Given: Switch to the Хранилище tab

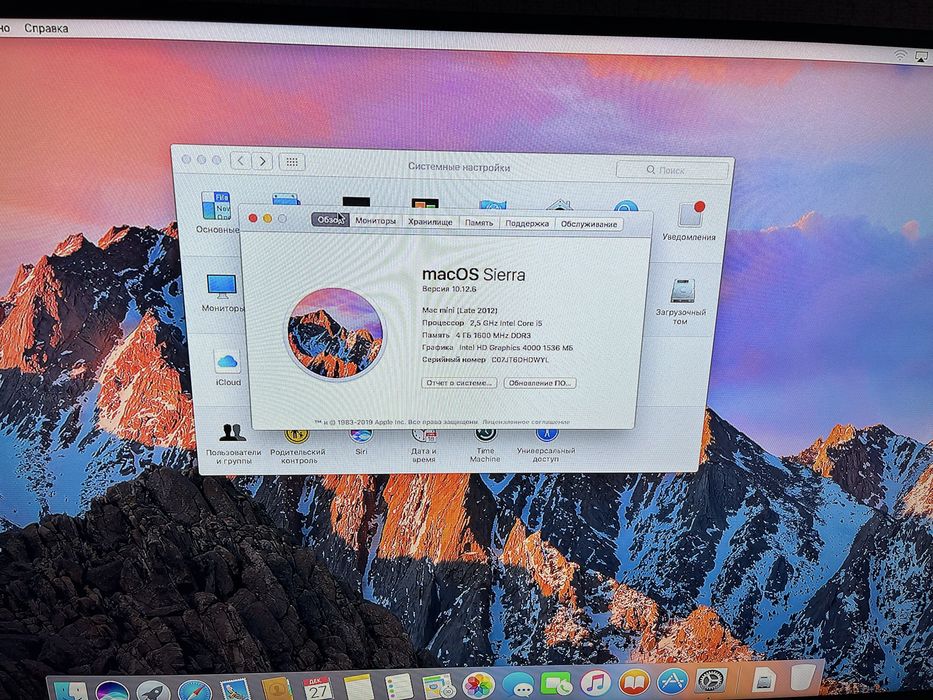Looking at the screenshot, I should pos(430,221).
